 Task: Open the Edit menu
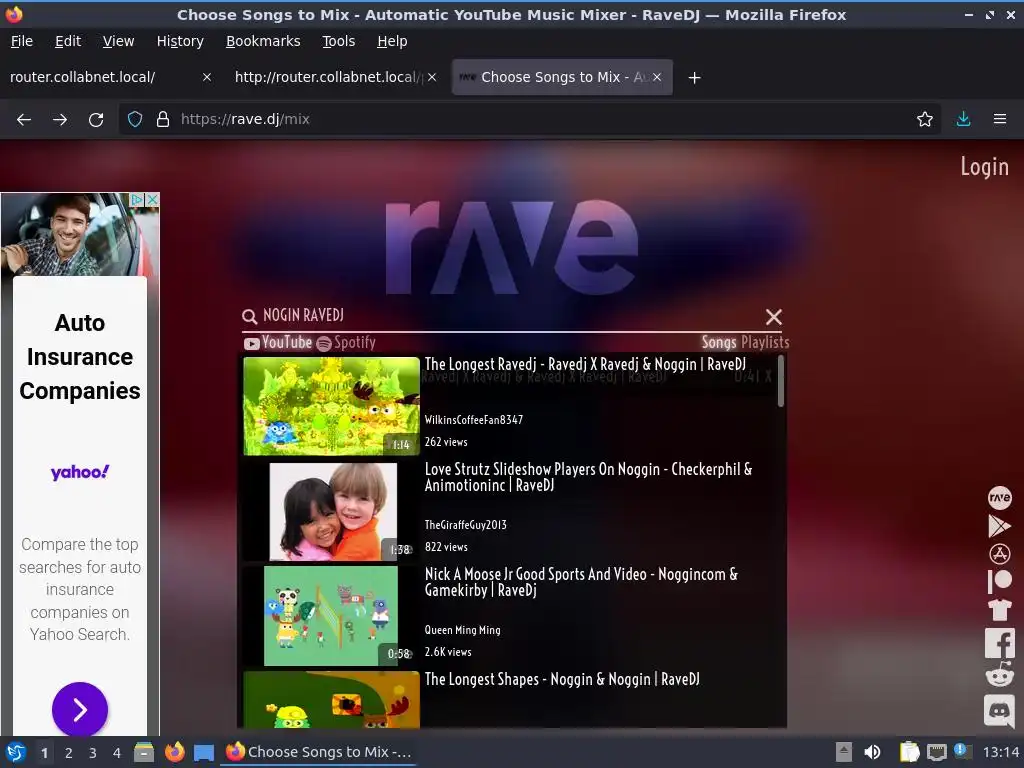[68, 41]
